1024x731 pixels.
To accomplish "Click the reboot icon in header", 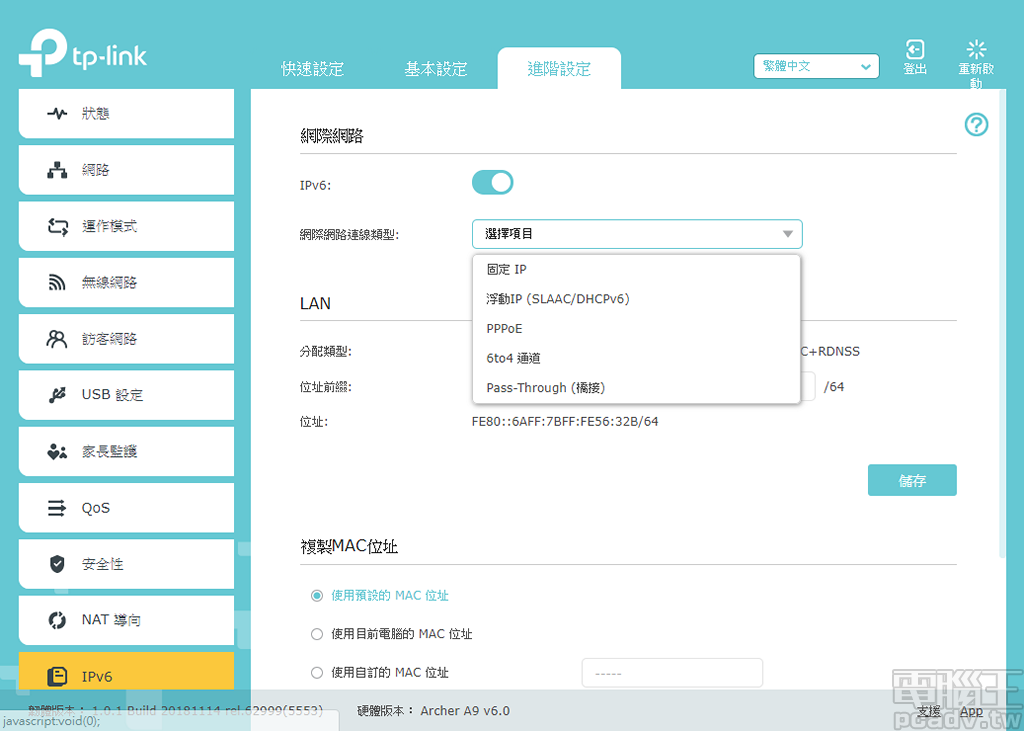I will [x=976, y=49].
